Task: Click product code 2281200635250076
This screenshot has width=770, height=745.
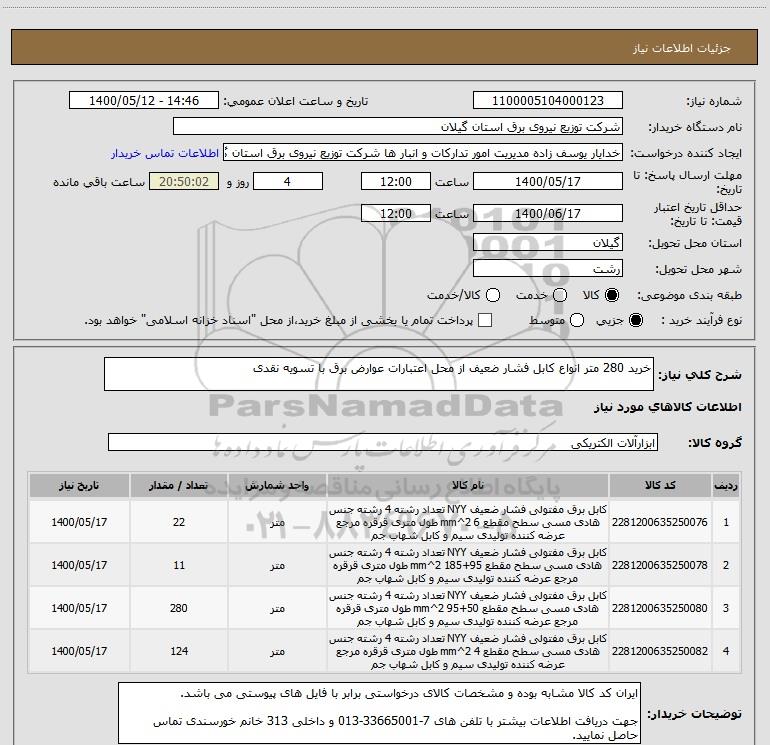Action: (x=660, y=522)
